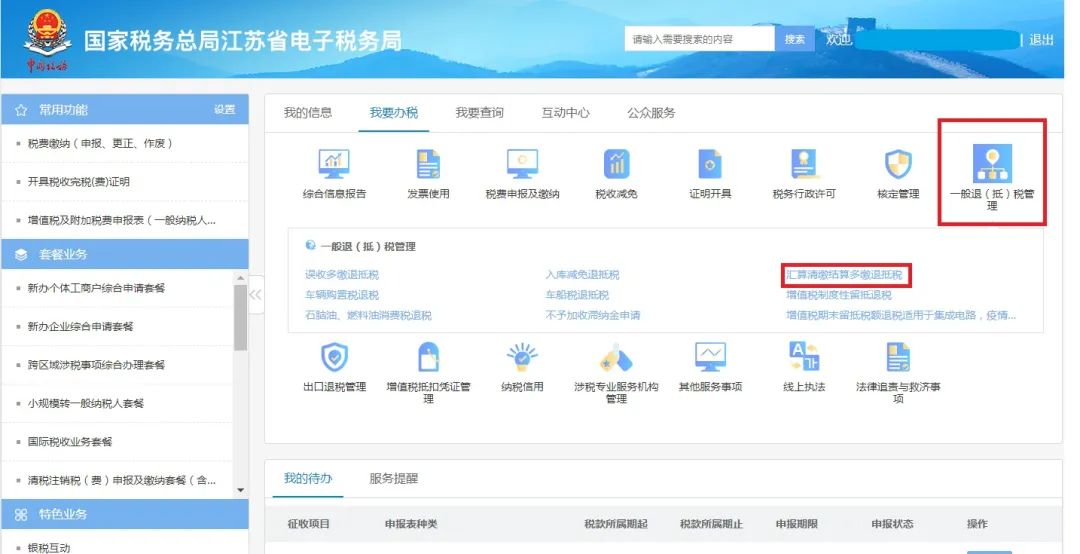Open 入库减免退抵税 link
The width and height of the screenshot is (1080, 554).
pyautogui.click(x=582, y=274)
